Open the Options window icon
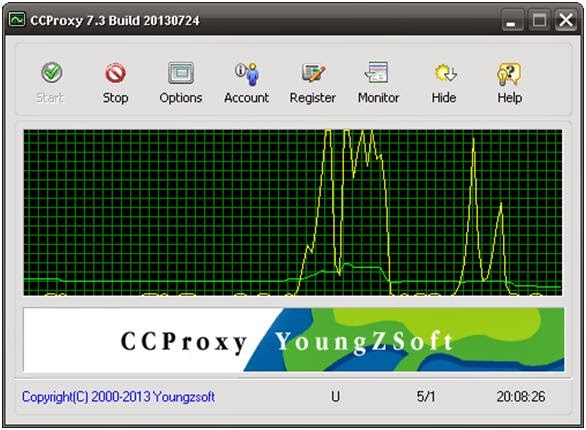This screenshot has height=430, width=586. (x=181, y=72)
